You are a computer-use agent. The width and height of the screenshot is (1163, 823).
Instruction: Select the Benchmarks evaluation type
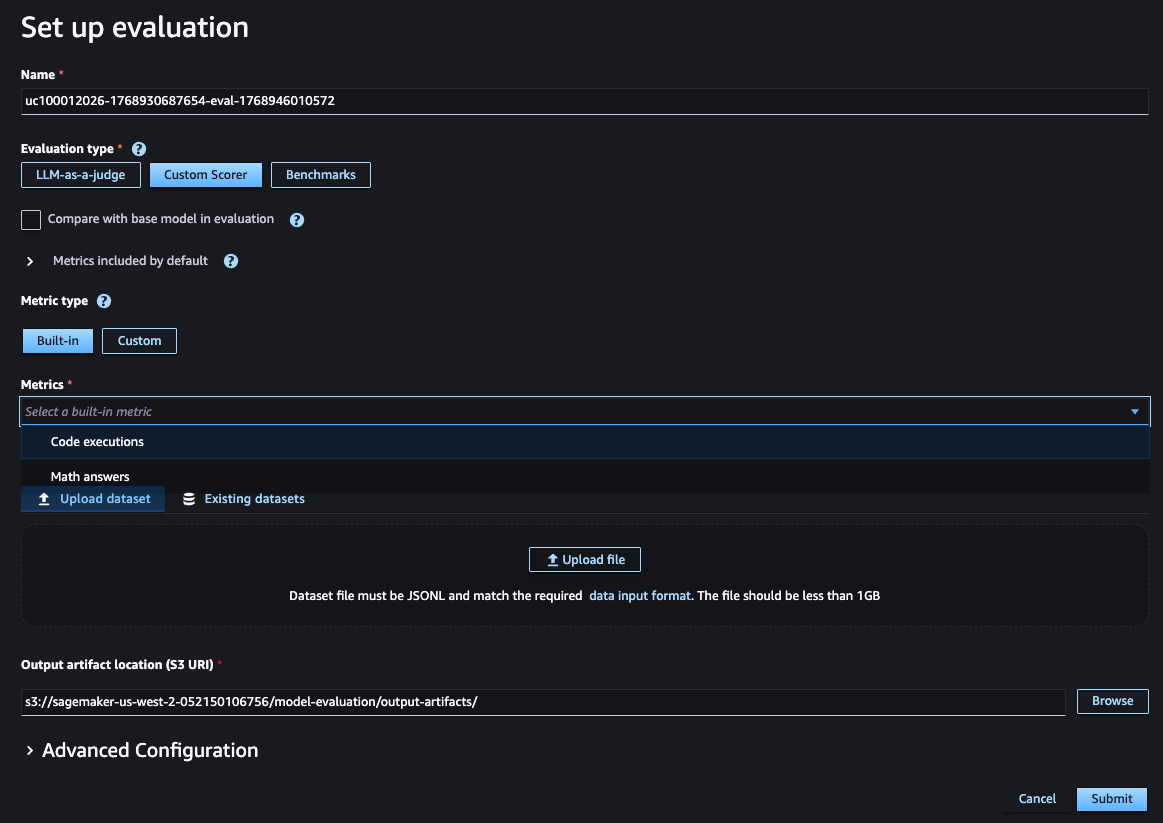[x=320, y=175]
